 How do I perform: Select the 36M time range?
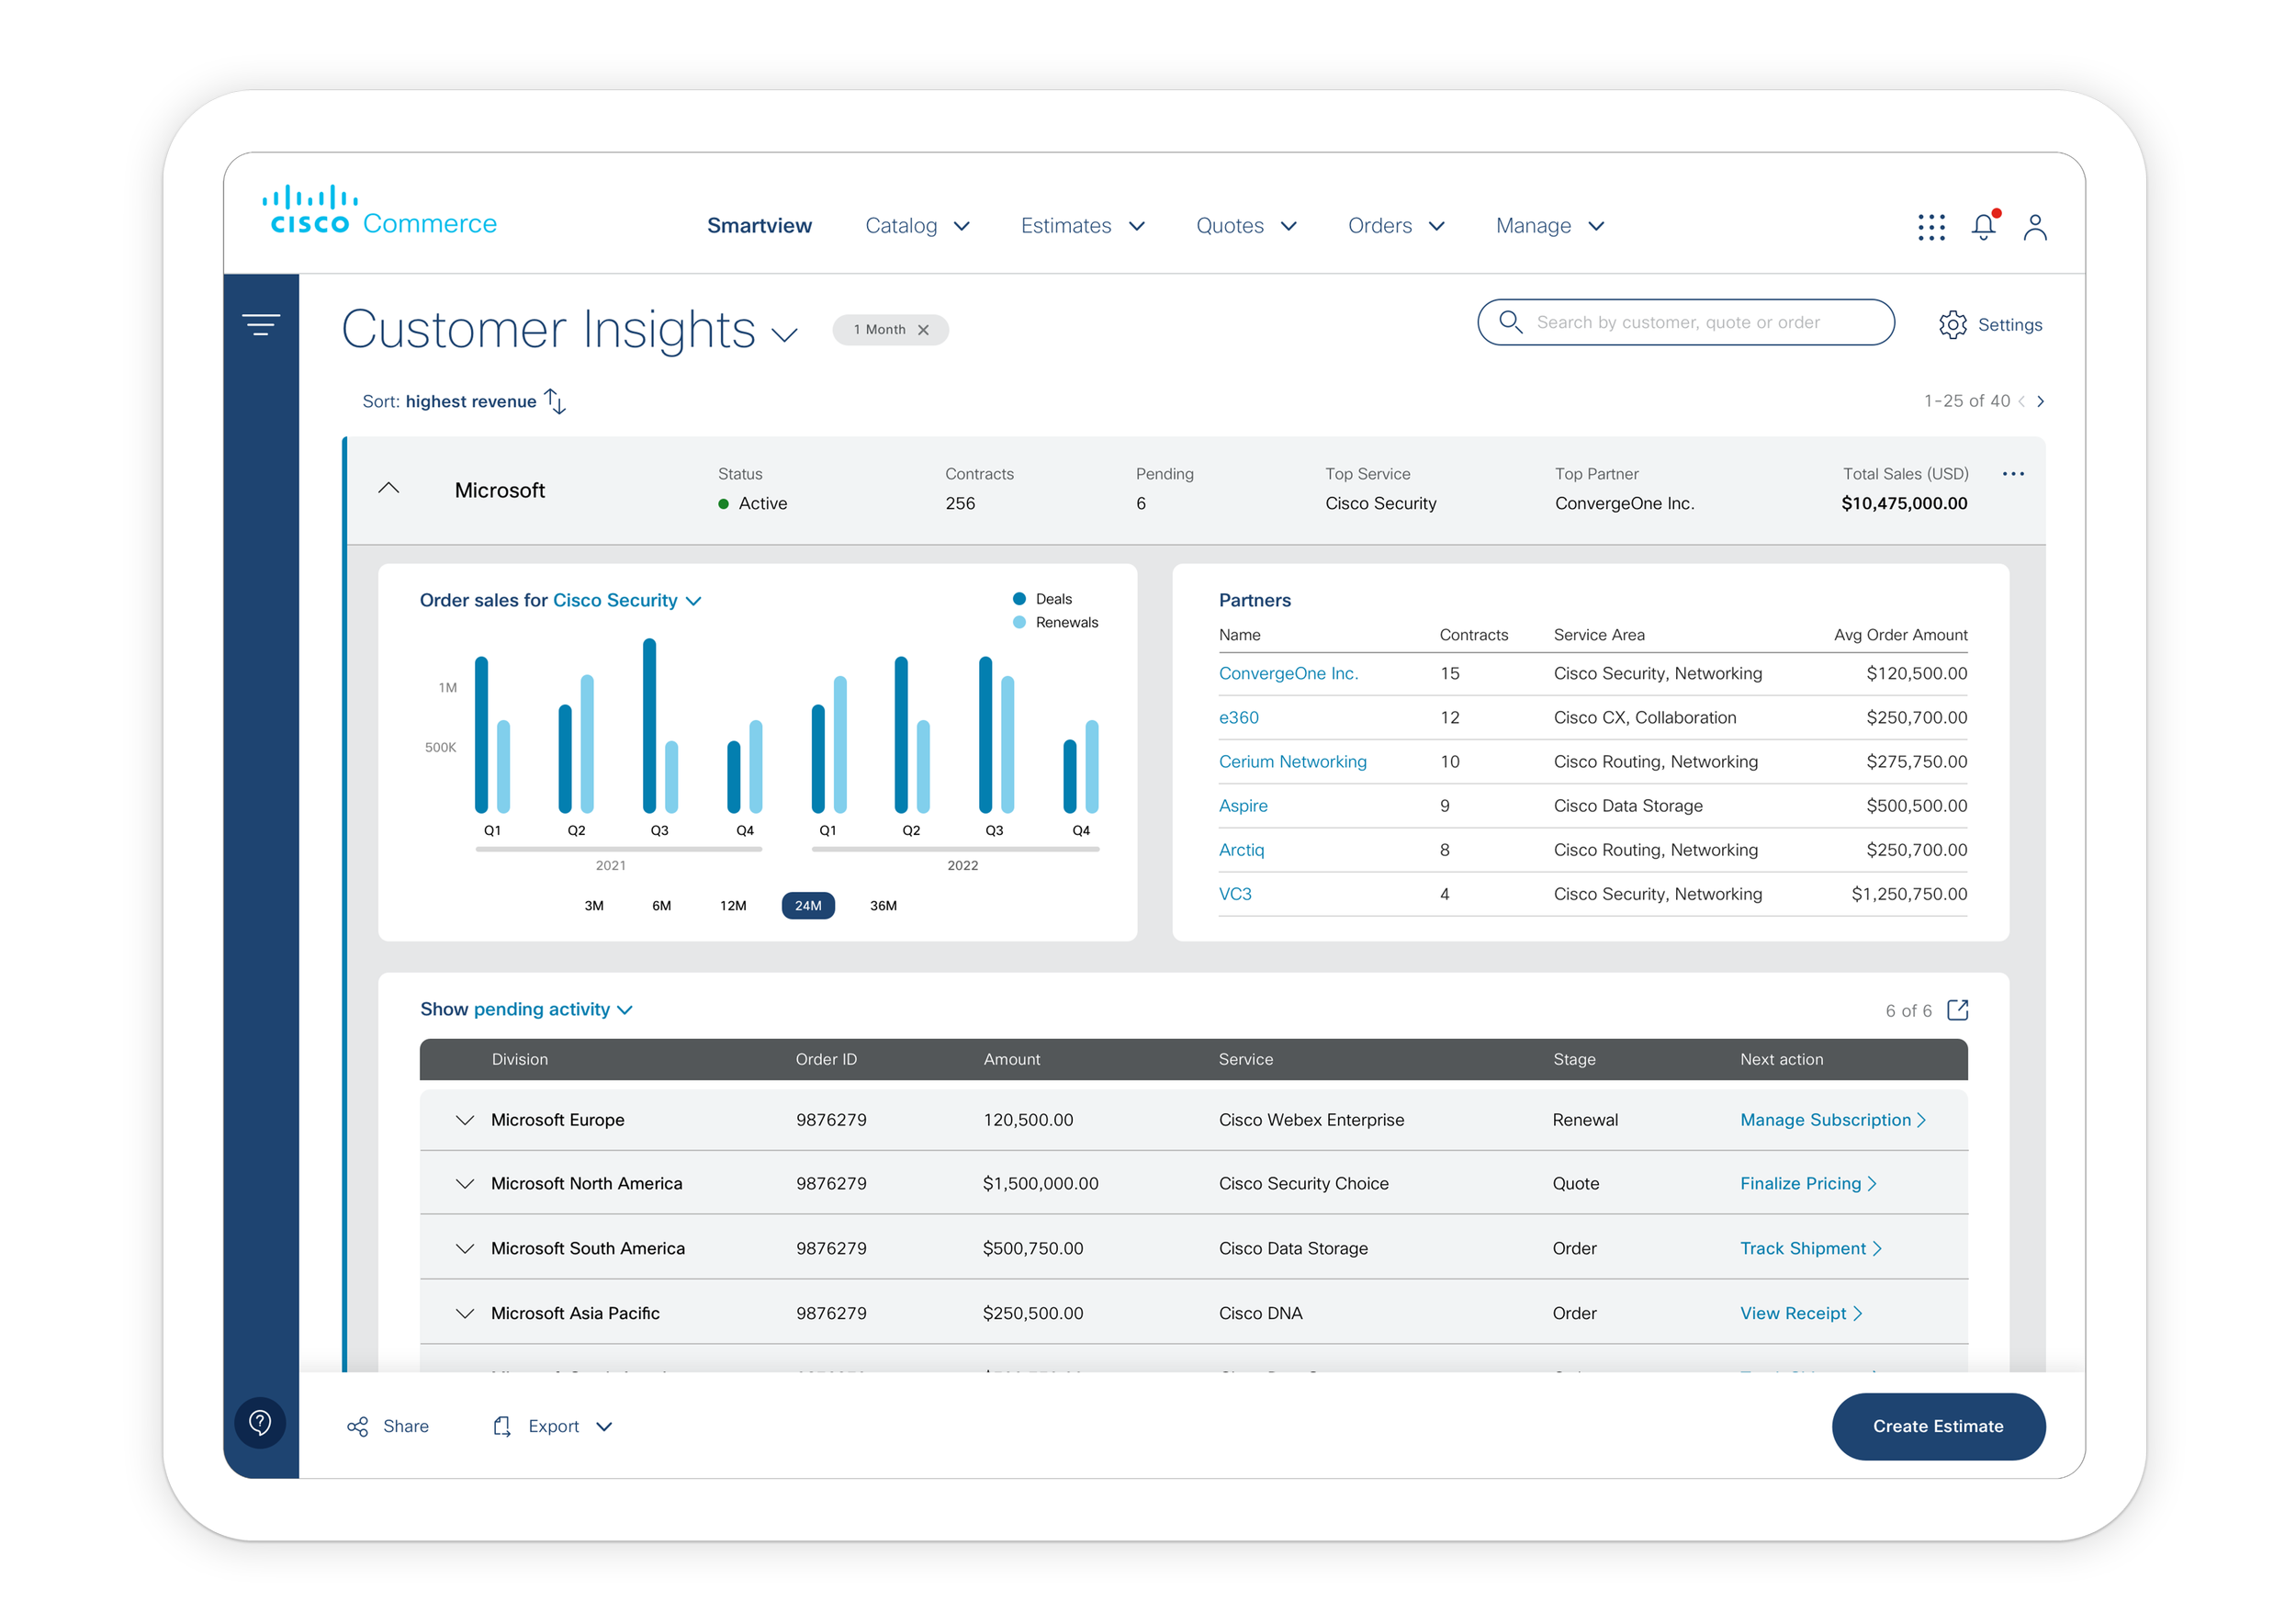883,906
